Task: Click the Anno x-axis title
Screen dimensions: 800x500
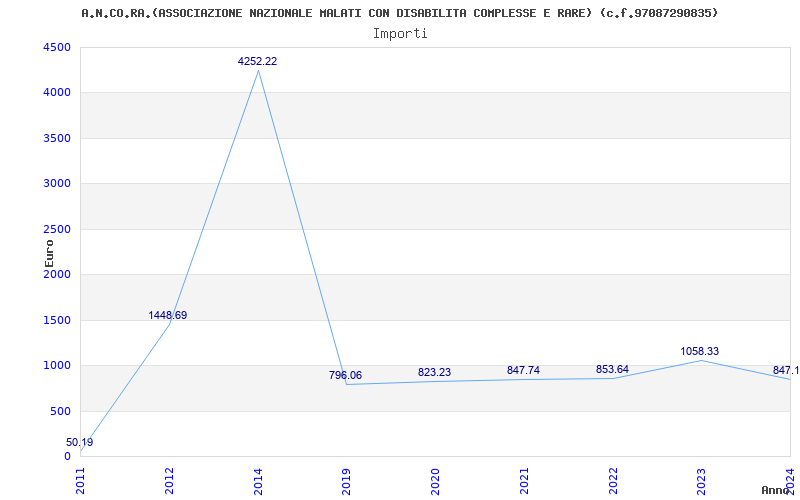Action: click(x=776, y=490)
